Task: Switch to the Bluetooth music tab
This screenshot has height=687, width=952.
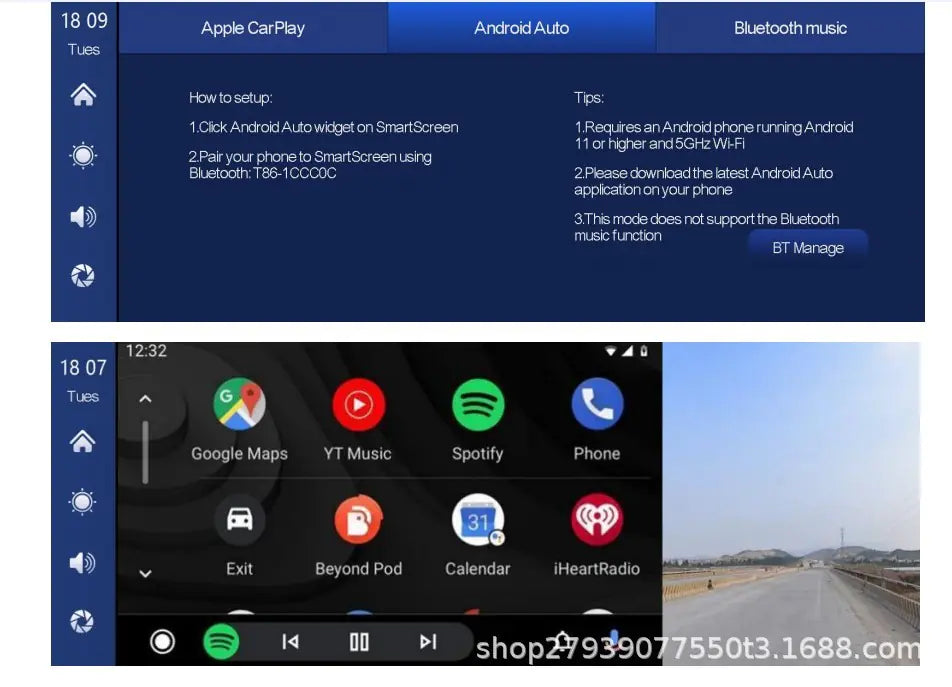Action: (x=790, y=27)
